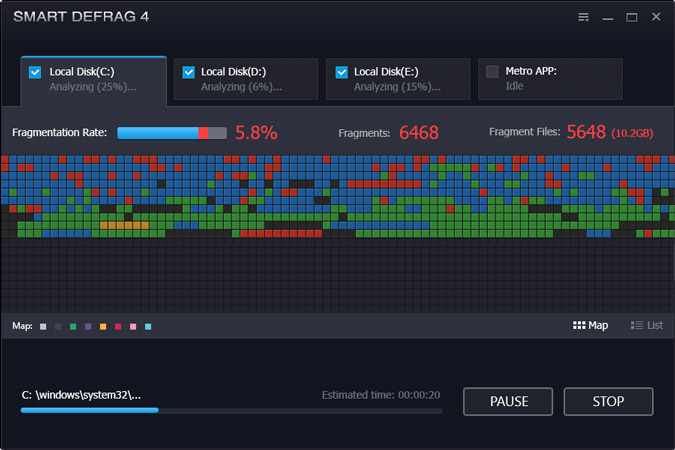The image size is (675, 450).
Task: Uncheck the Local Disk(E:) checkbox
Action: pyautogui.click(x=341, y=72)
